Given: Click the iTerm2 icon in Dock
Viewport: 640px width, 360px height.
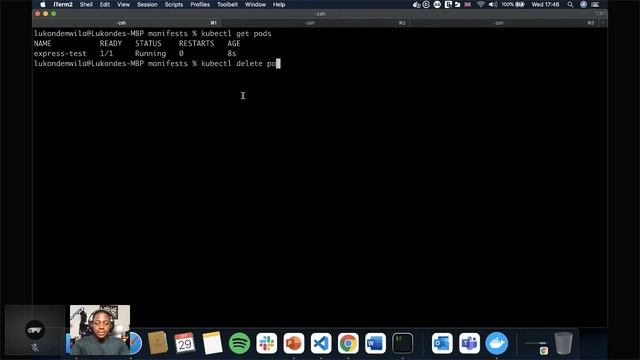Looking at the screenshot, I should click(402, 343).
